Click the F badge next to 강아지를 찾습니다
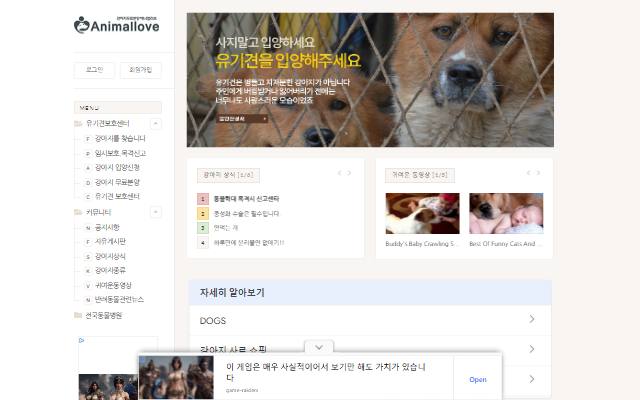Screen dimensions: 640x400 pos(88,139)
